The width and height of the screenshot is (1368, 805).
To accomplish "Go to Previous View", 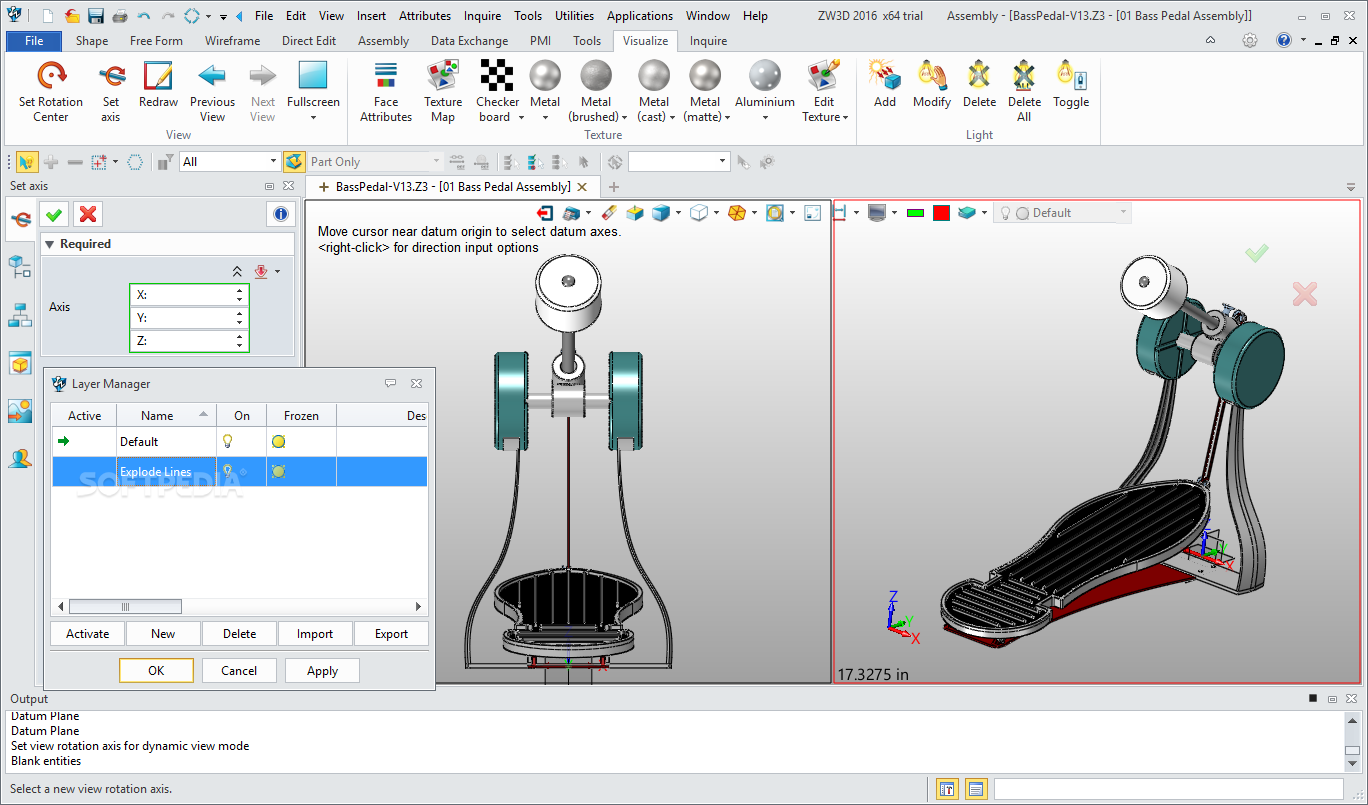I will 212,92.
